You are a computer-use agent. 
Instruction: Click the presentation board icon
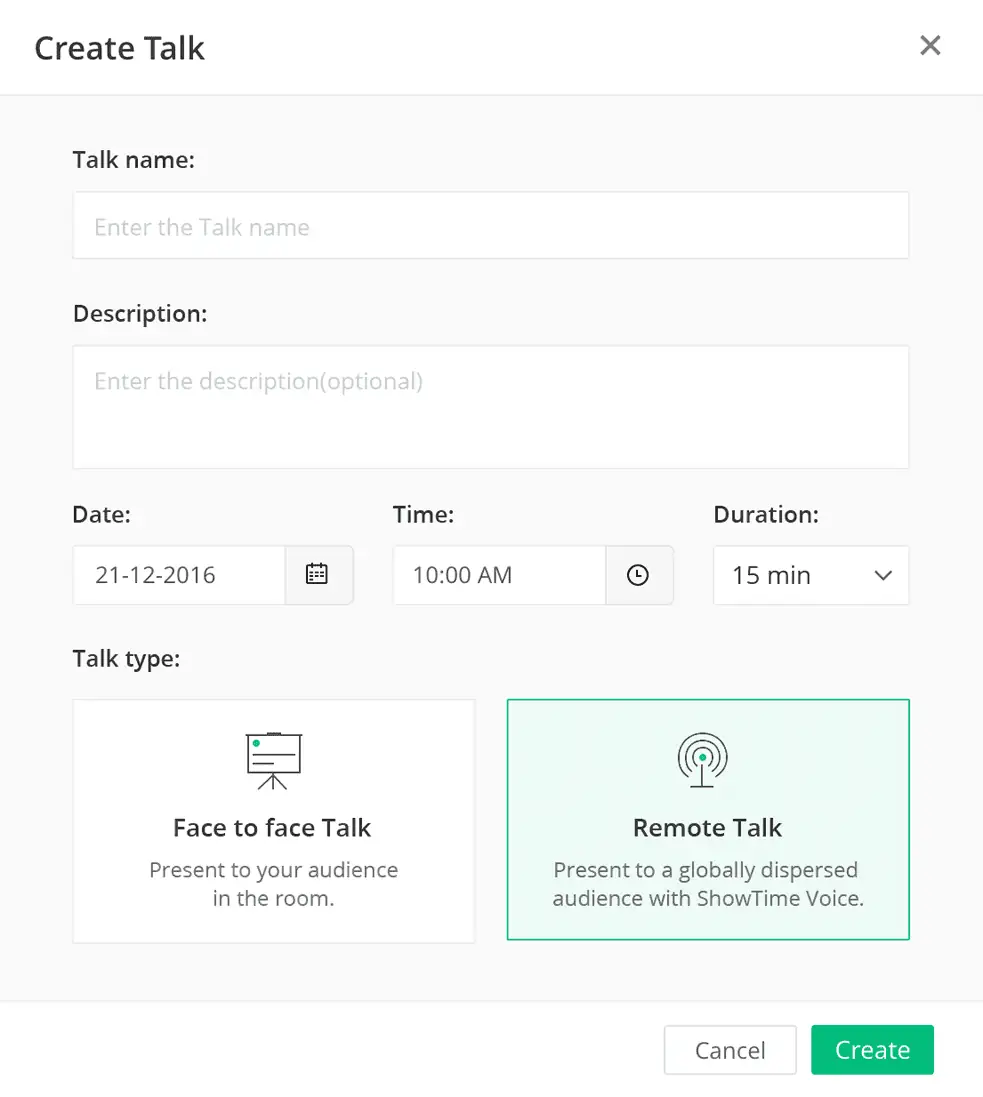point(274,760)
